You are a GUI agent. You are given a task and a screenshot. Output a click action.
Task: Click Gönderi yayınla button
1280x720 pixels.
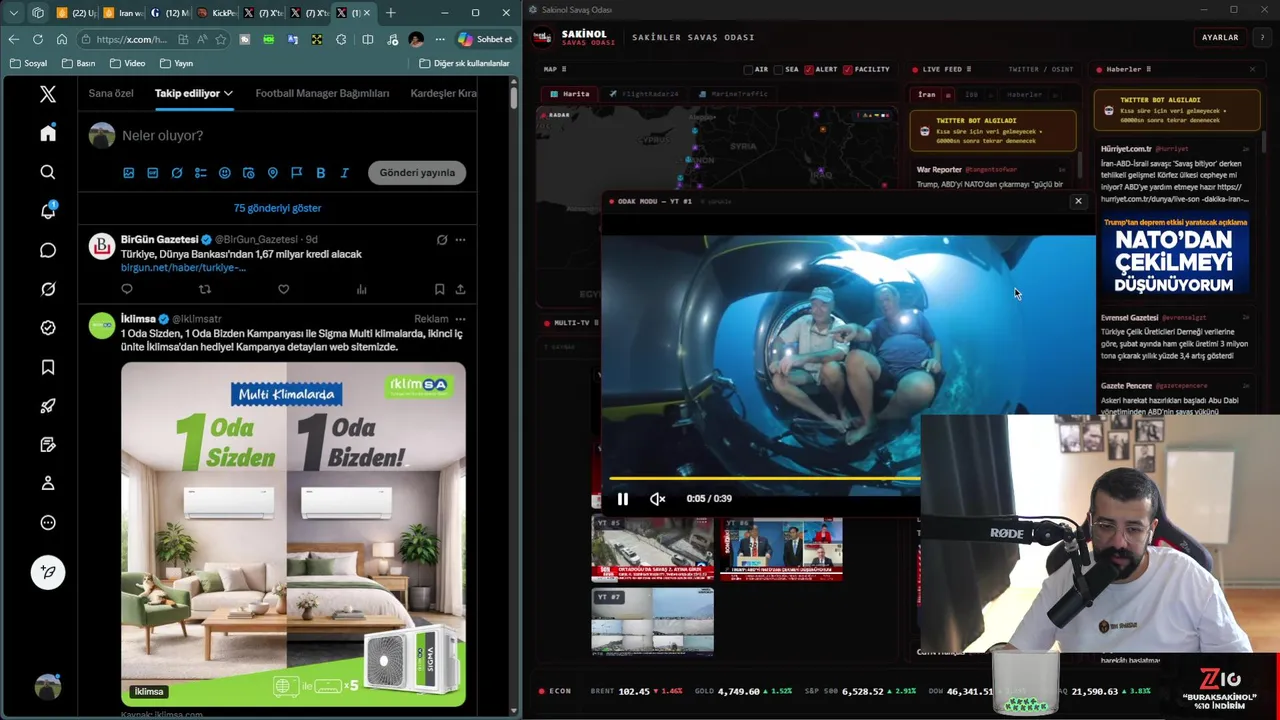pos(417,173)
